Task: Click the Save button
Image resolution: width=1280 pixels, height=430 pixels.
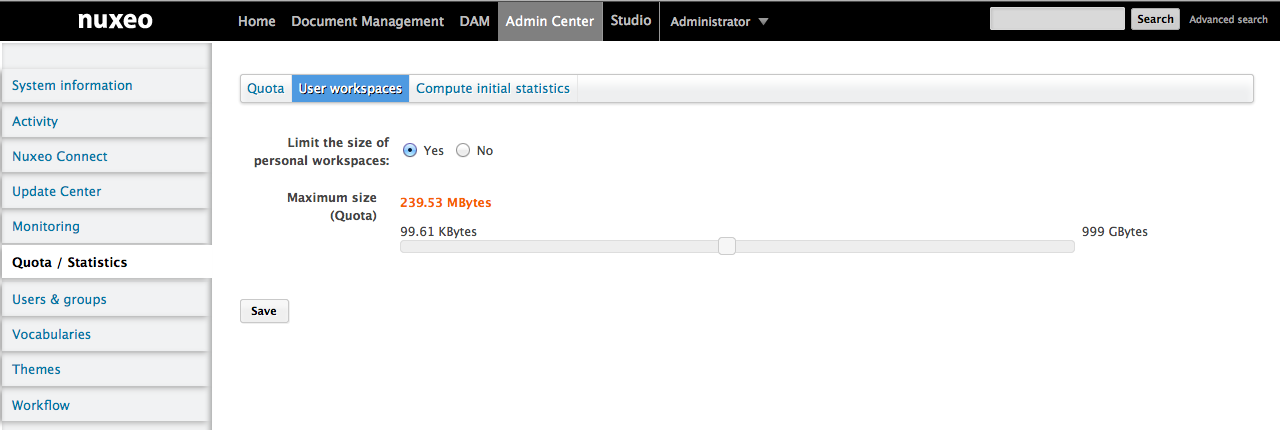Action: coord(264,311)
